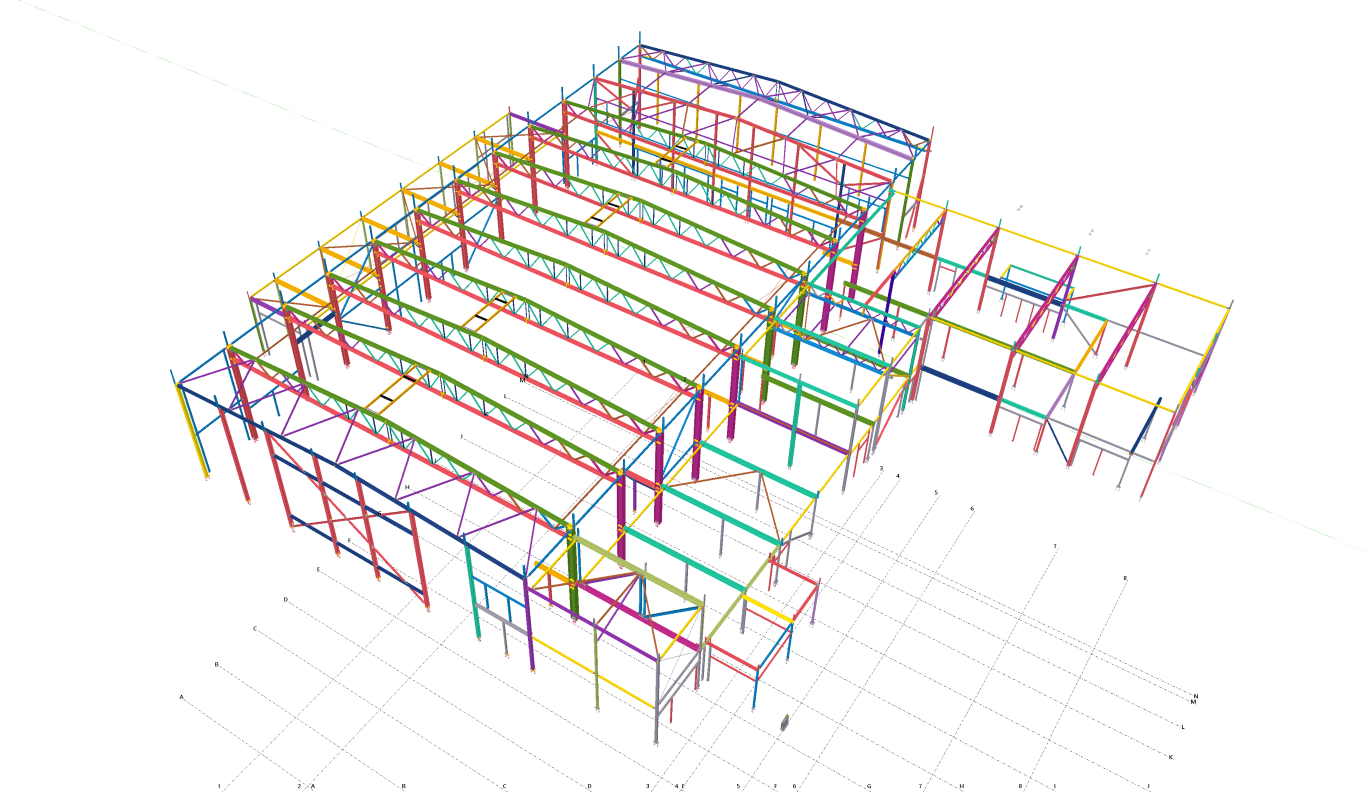The image size is (1368, 792).
Task: Click grid label 1 at the bottom edge
Action: pyautogui.click(x=219, y=786)
